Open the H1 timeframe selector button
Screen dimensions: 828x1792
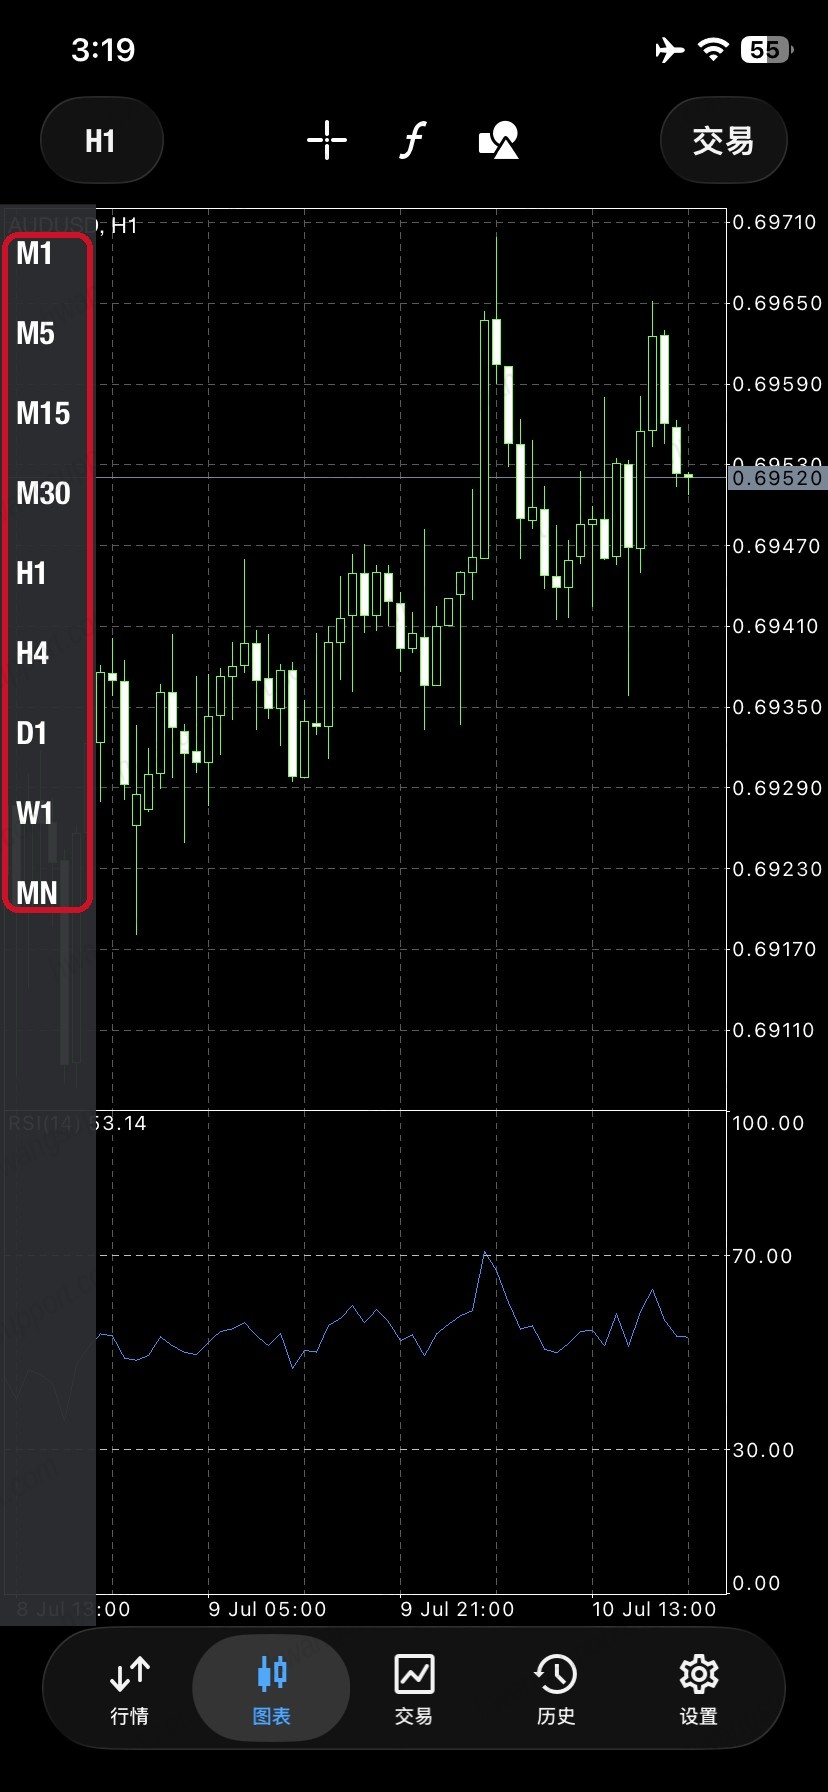click(101, 140)
